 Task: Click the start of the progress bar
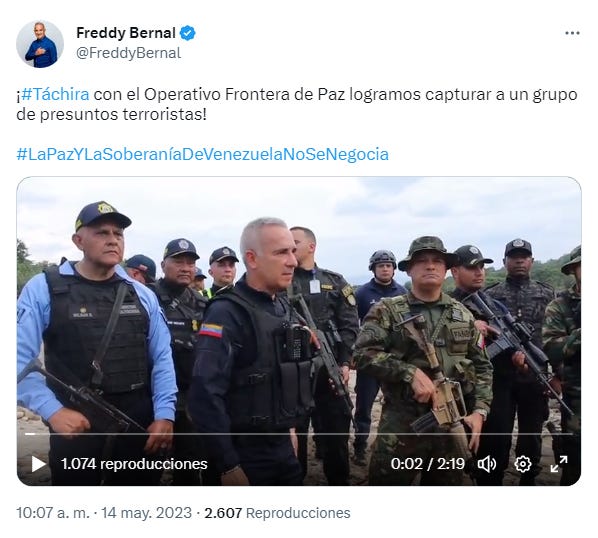point(27,434)
